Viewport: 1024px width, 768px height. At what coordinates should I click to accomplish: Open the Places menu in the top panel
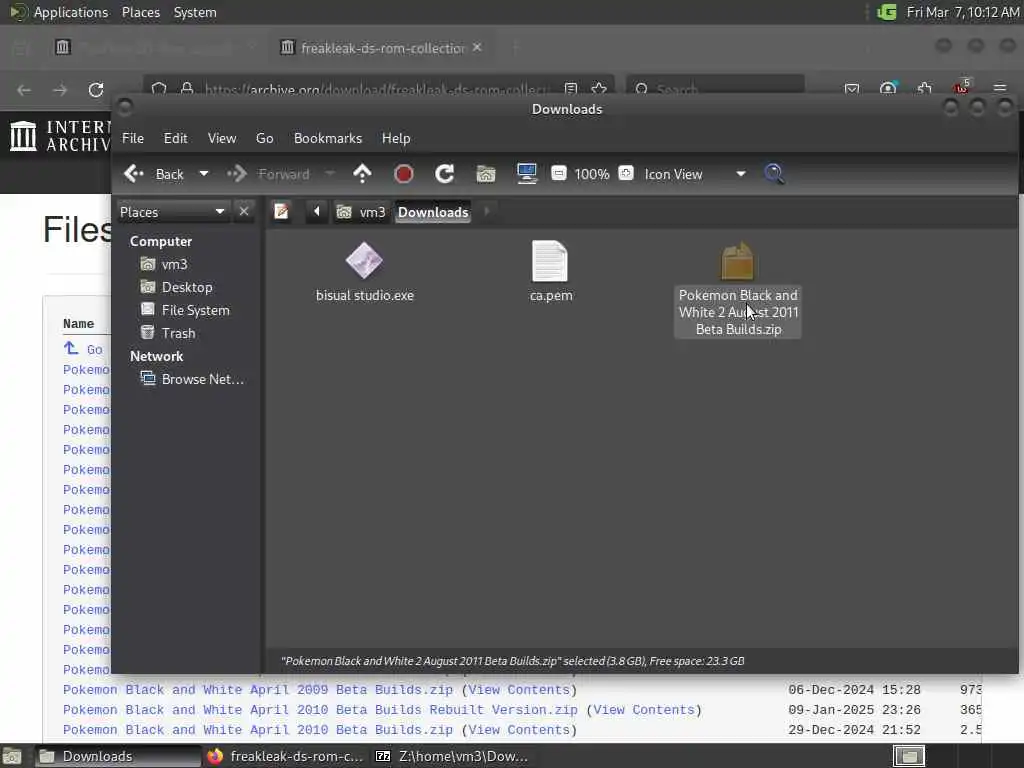click(x=140, y=12)
